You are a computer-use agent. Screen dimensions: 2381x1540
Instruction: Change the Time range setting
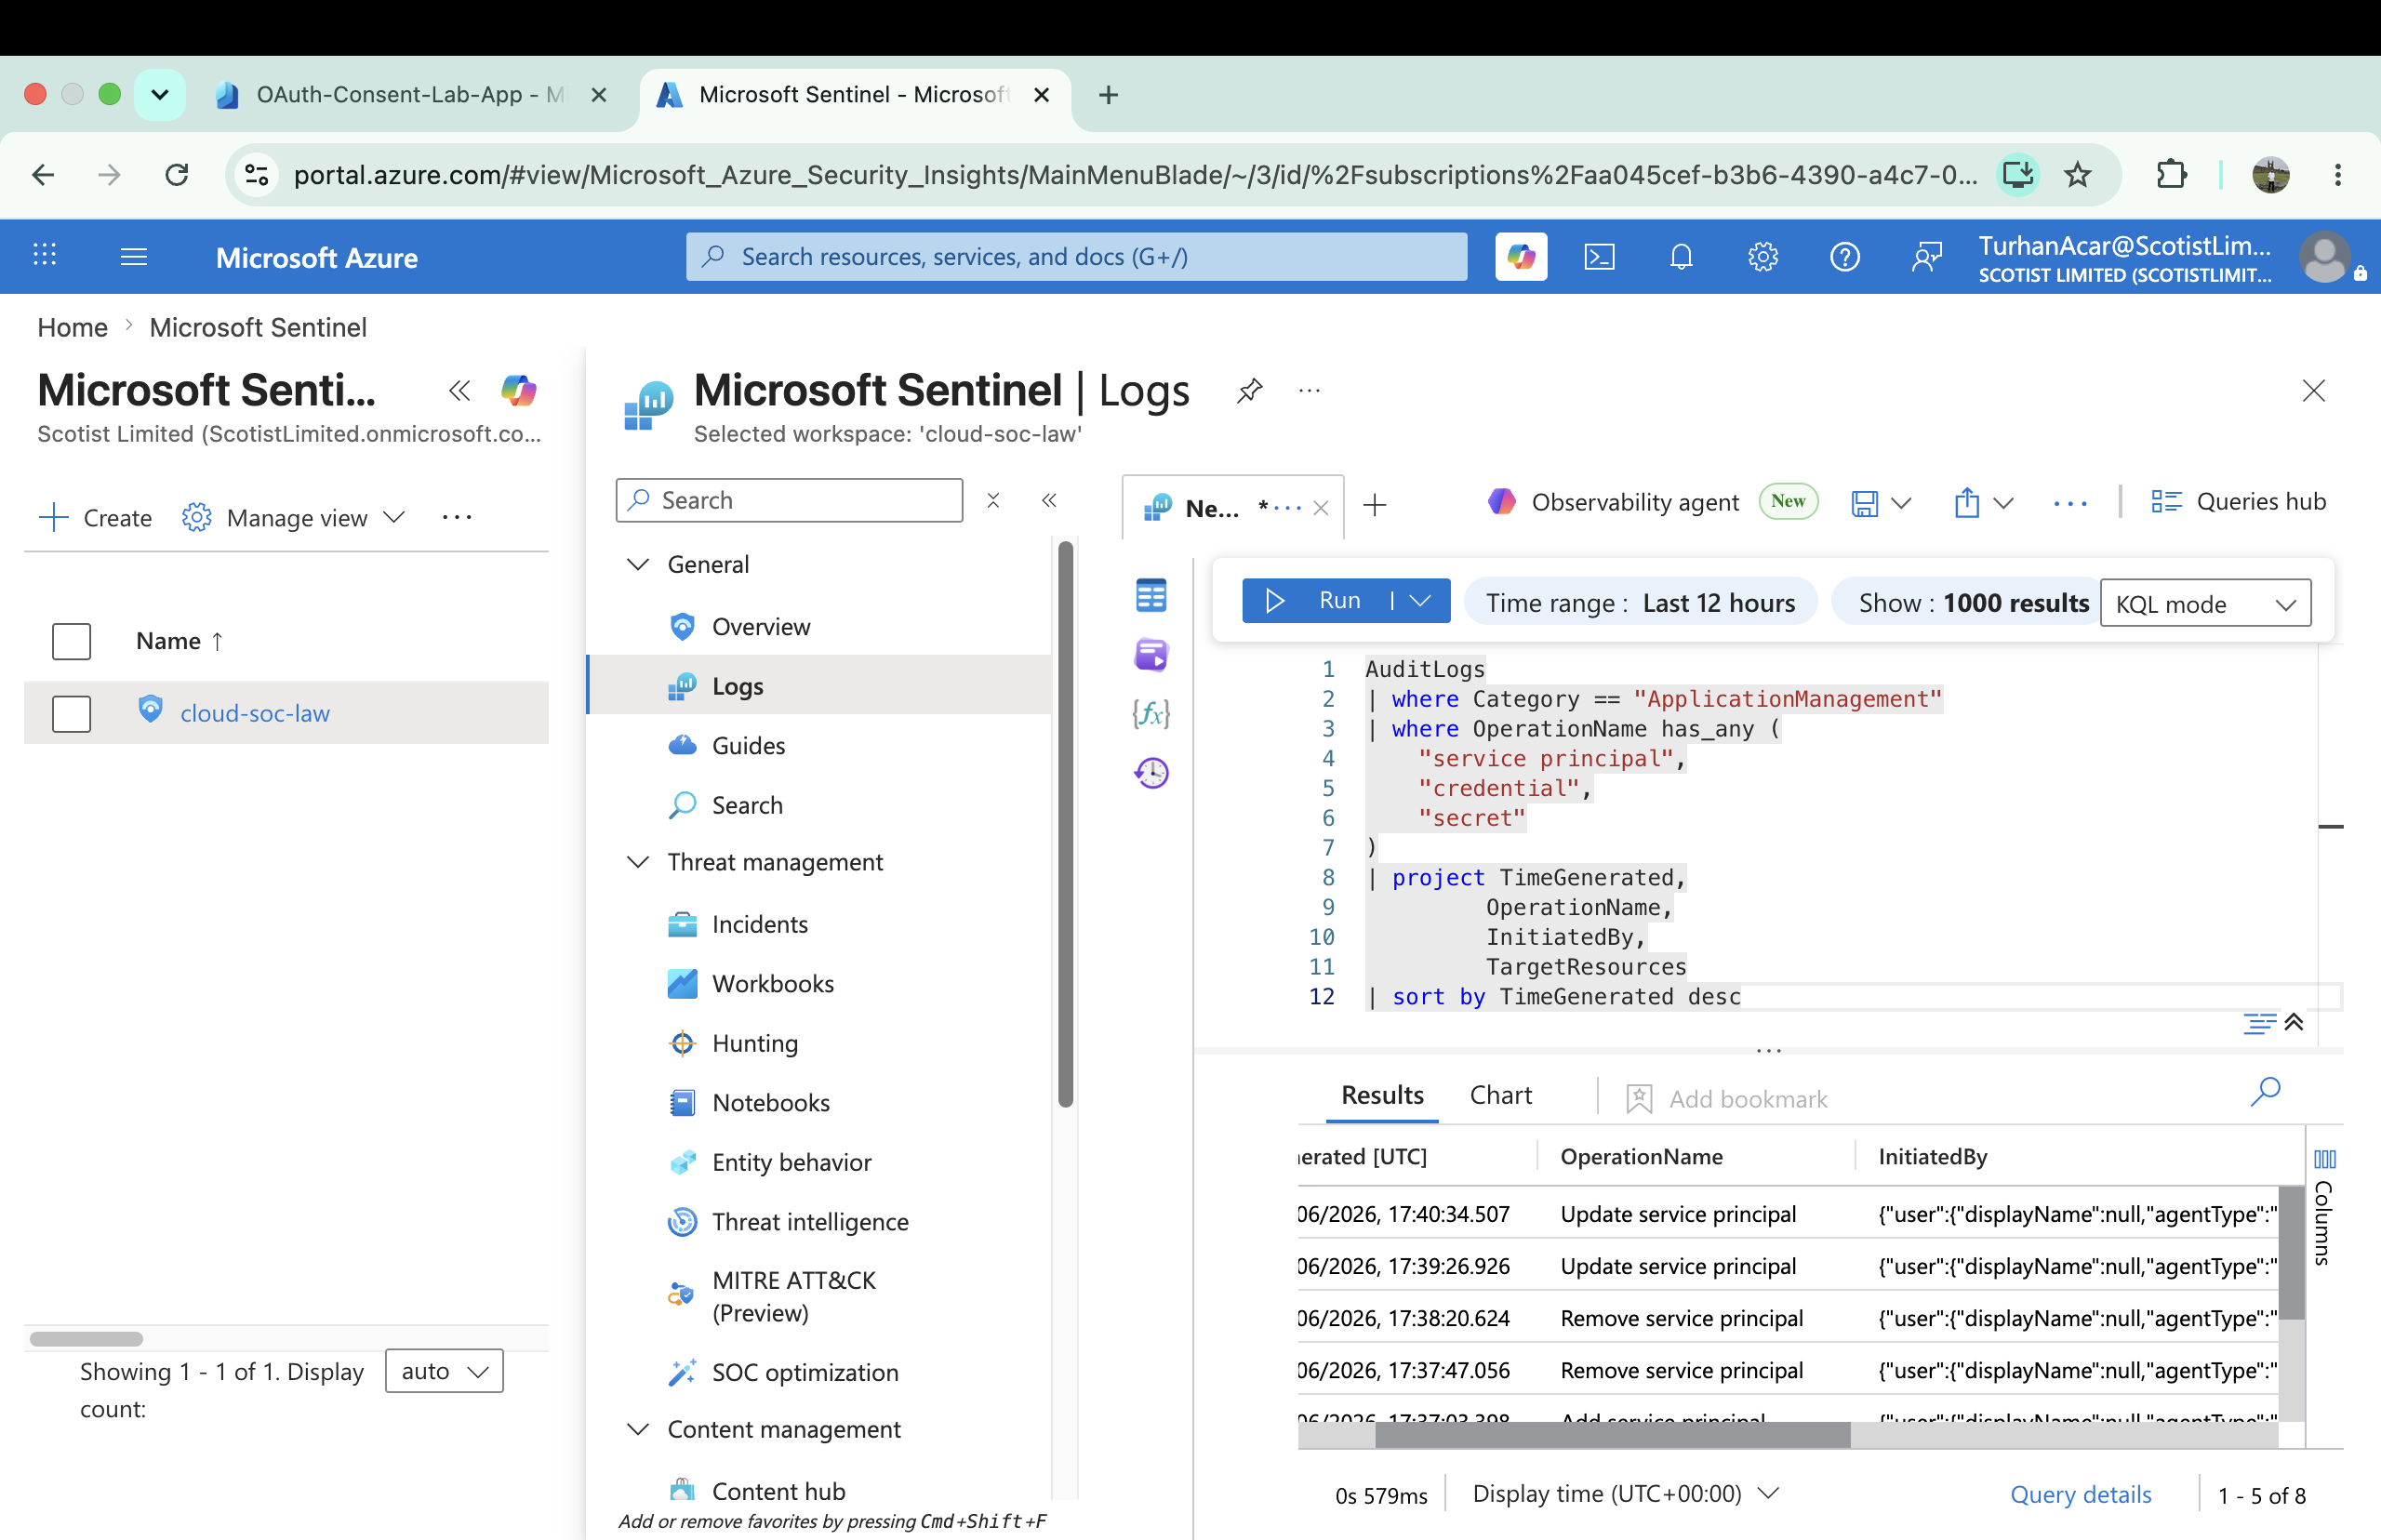[x=1640, y=603]
